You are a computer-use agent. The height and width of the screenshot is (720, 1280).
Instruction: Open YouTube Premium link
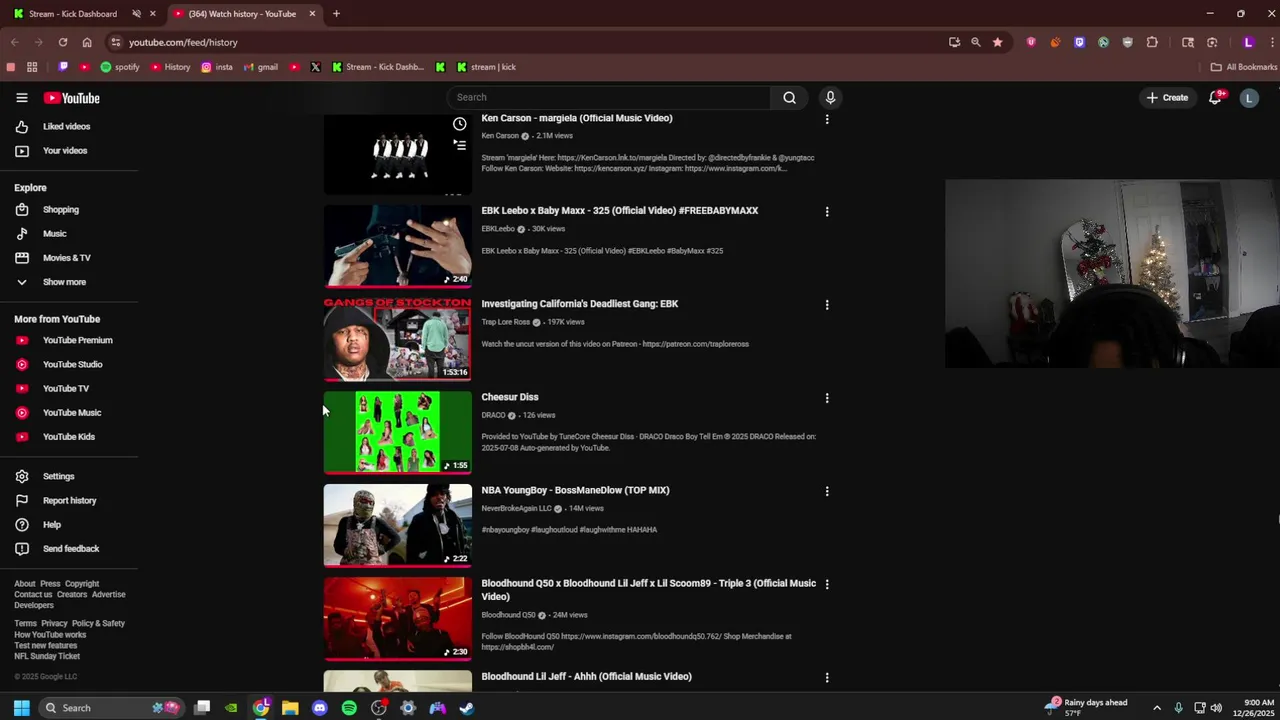point(77,341)
